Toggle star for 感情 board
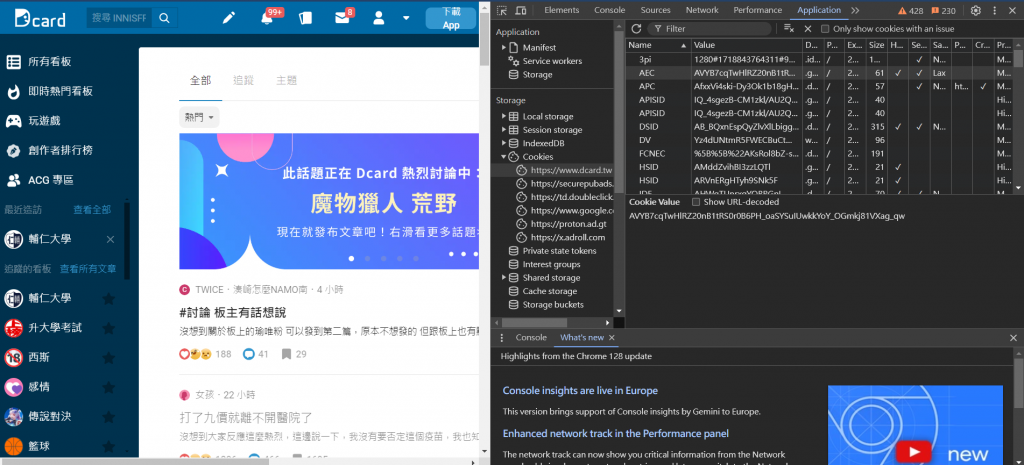The width and height of the screenshot is (1024, 465). coord(108,387)
